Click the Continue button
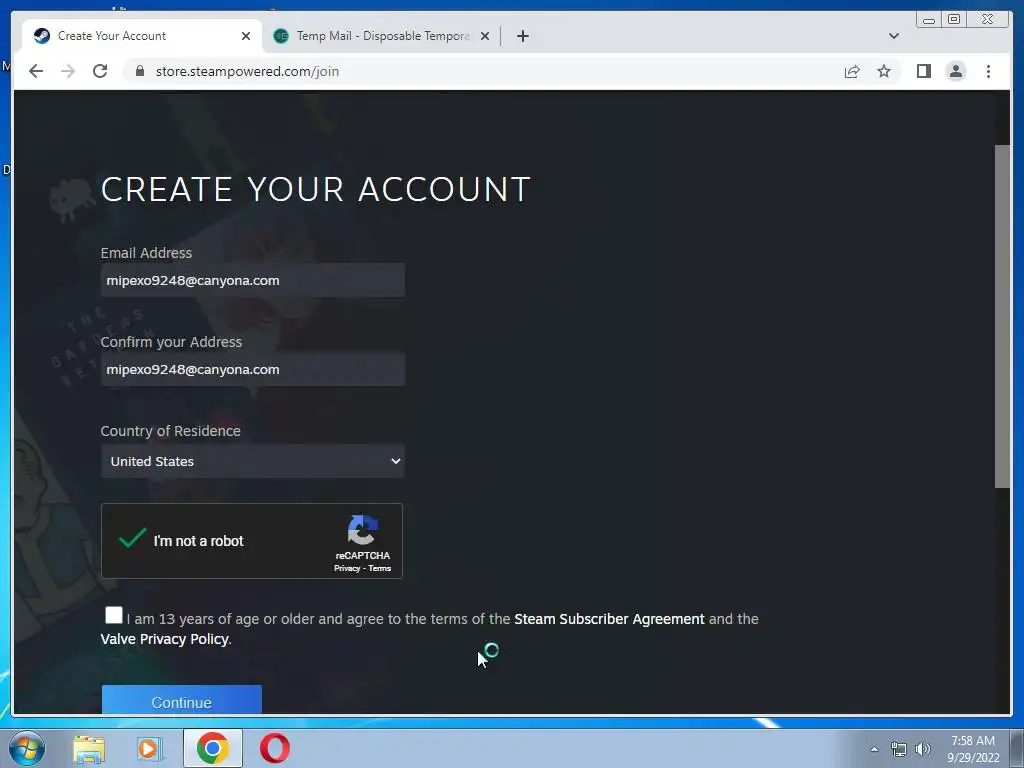The image size is (1024, 768). [x=182, y=700]
